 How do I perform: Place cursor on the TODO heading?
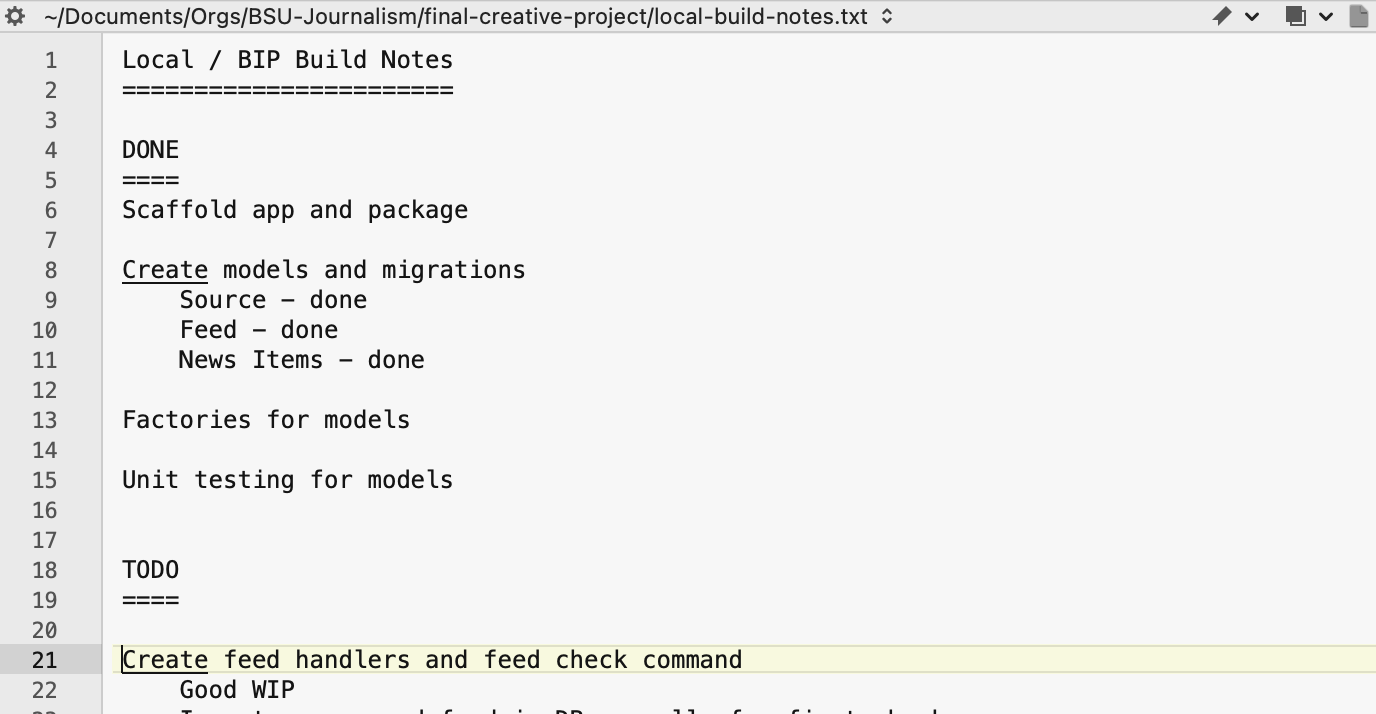pyautogui.click(x=151, y=570)
